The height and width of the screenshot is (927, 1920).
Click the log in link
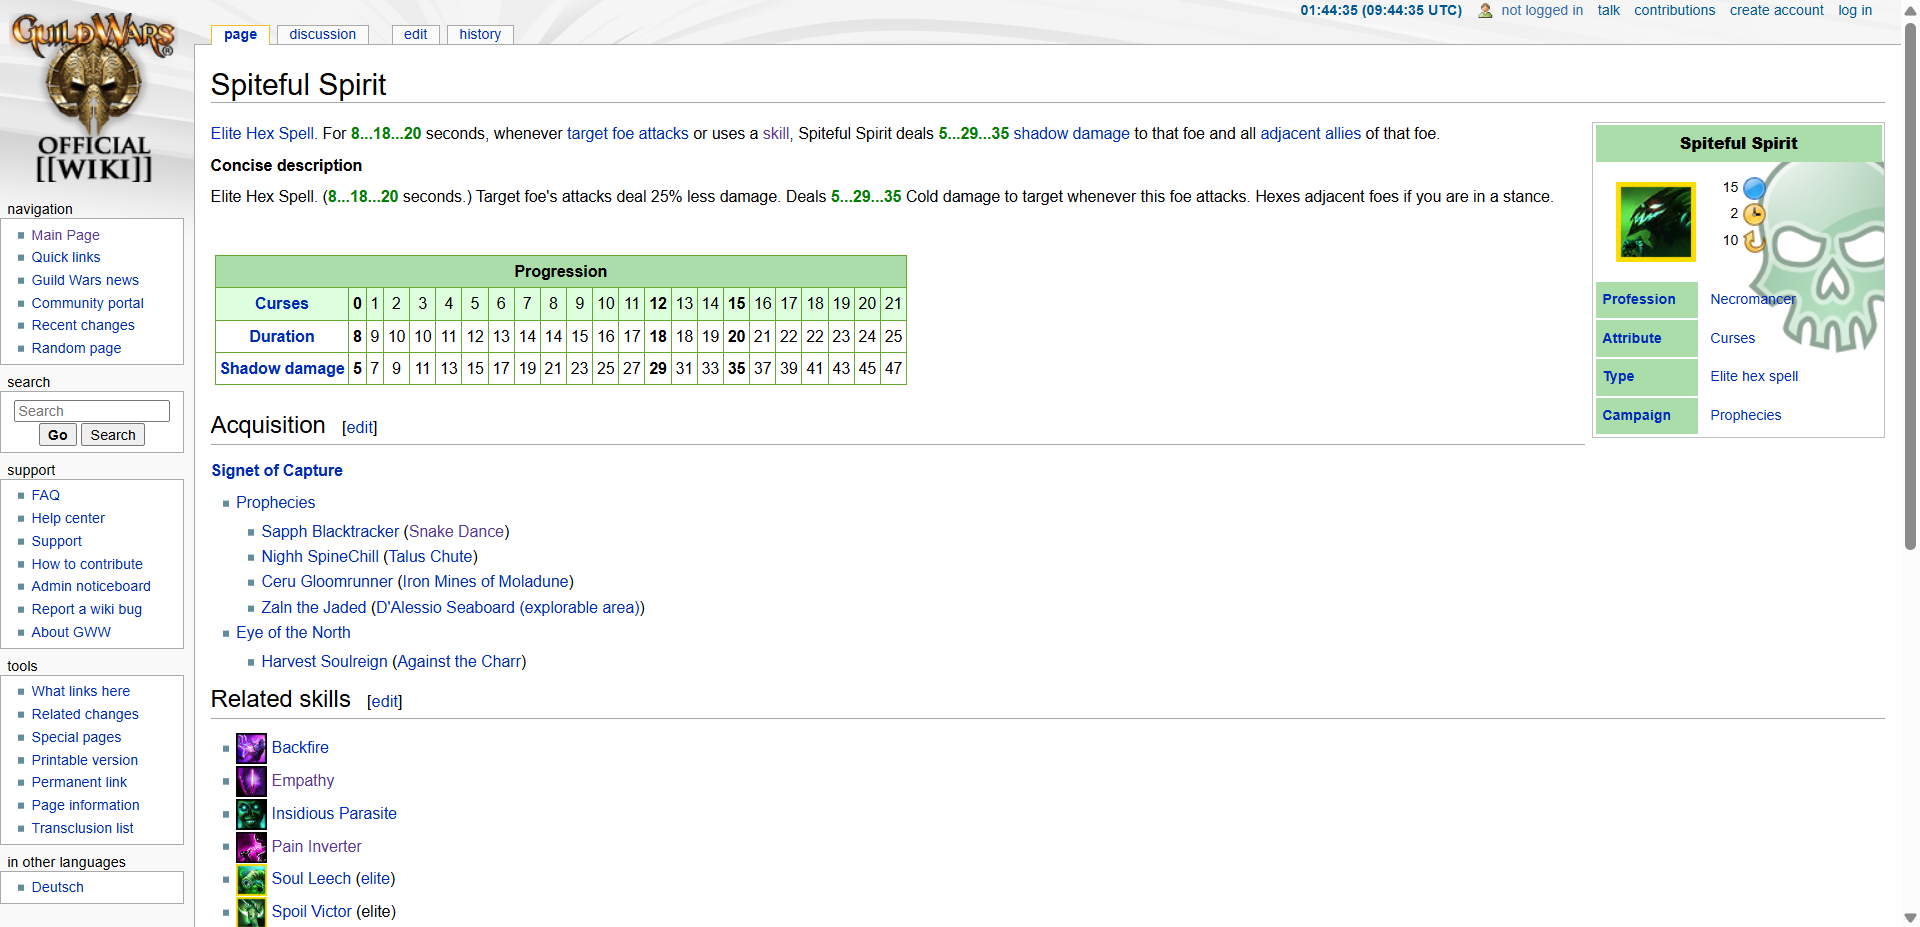point(1854,10)
